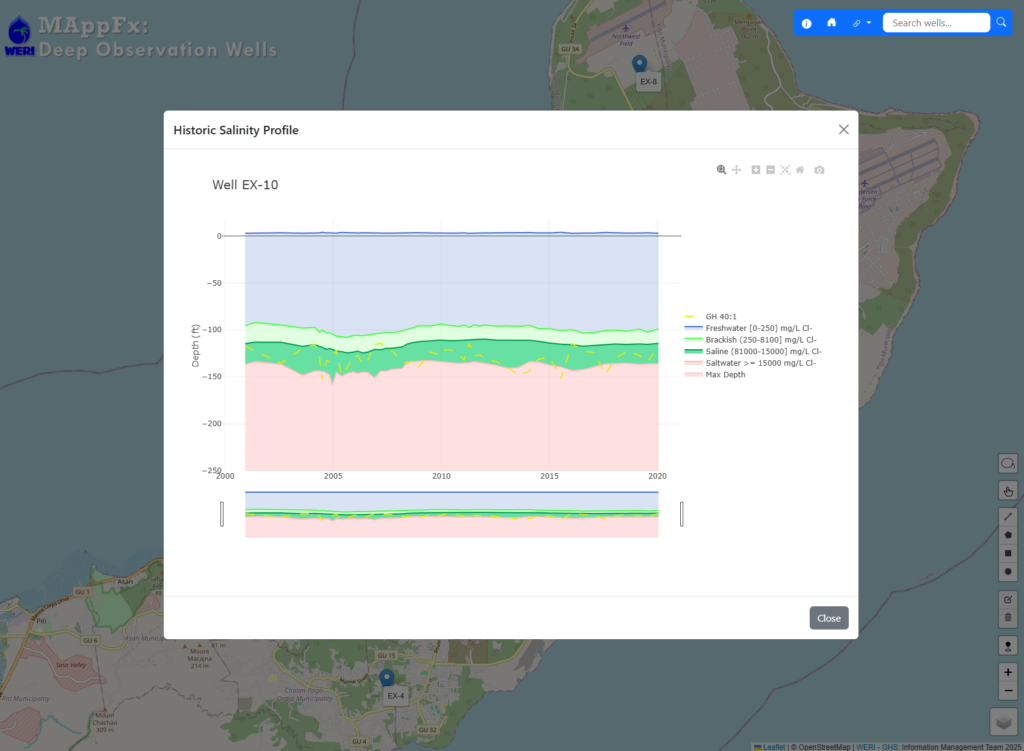
Task: Expand the links dropdown in navbar
Action: 861,23
